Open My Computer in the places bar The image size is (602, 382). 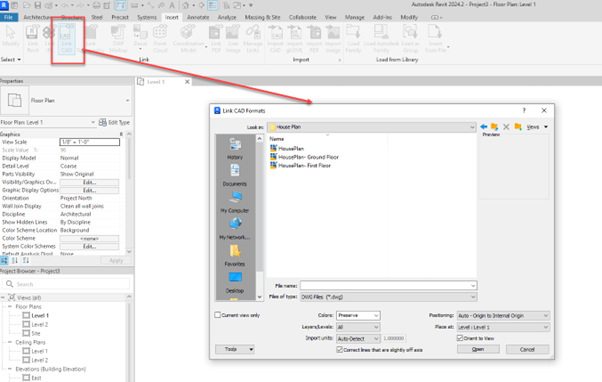pos(235,202)
